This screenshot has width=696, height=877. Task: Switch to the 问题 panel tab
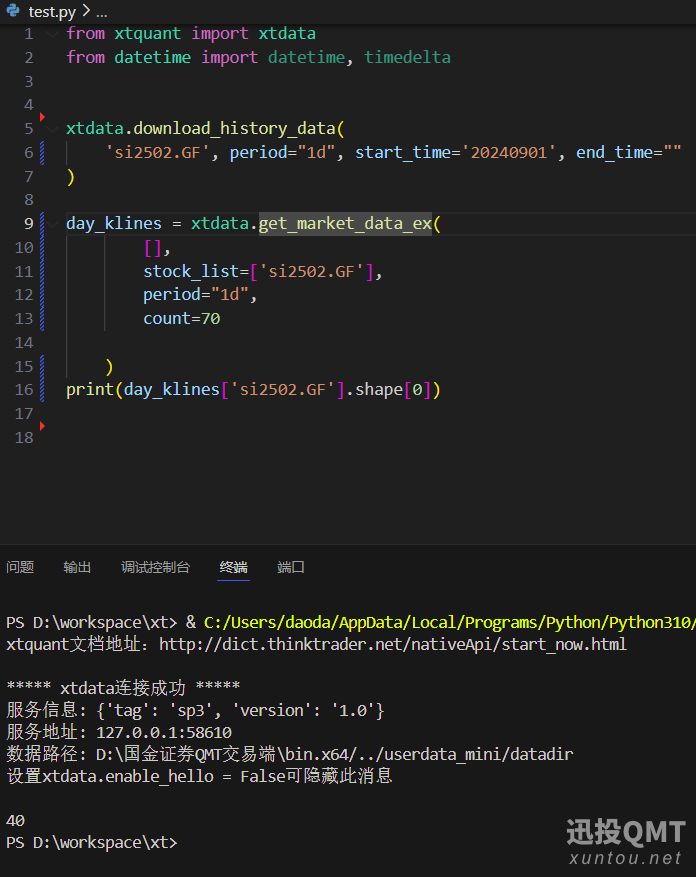tap(20, 567)
